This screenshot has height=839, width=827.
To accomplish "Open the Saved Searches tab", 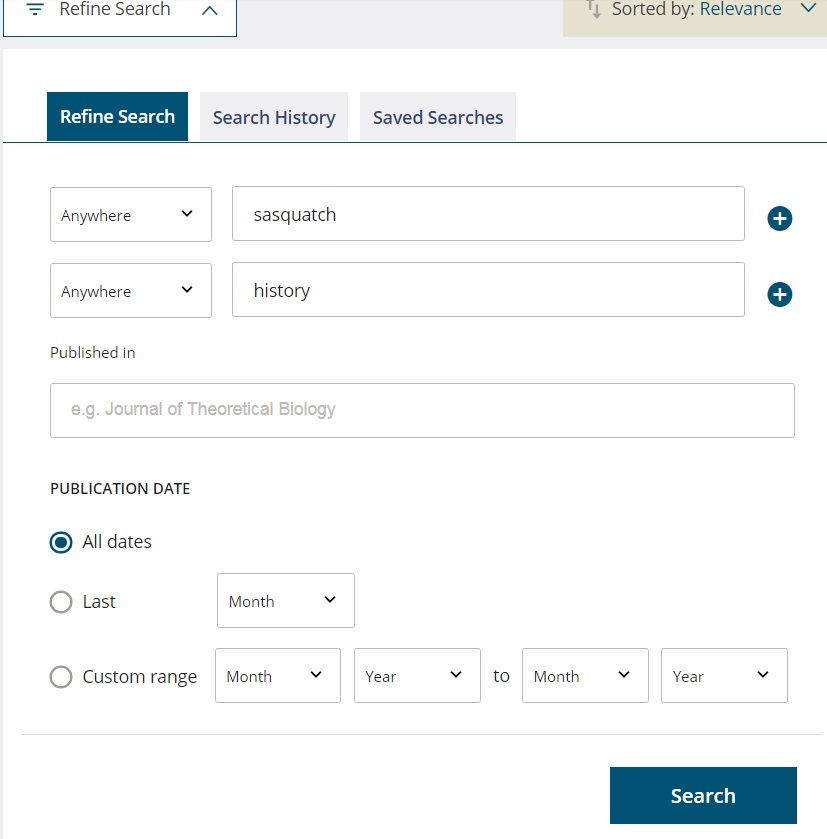I will coord(438,117).
